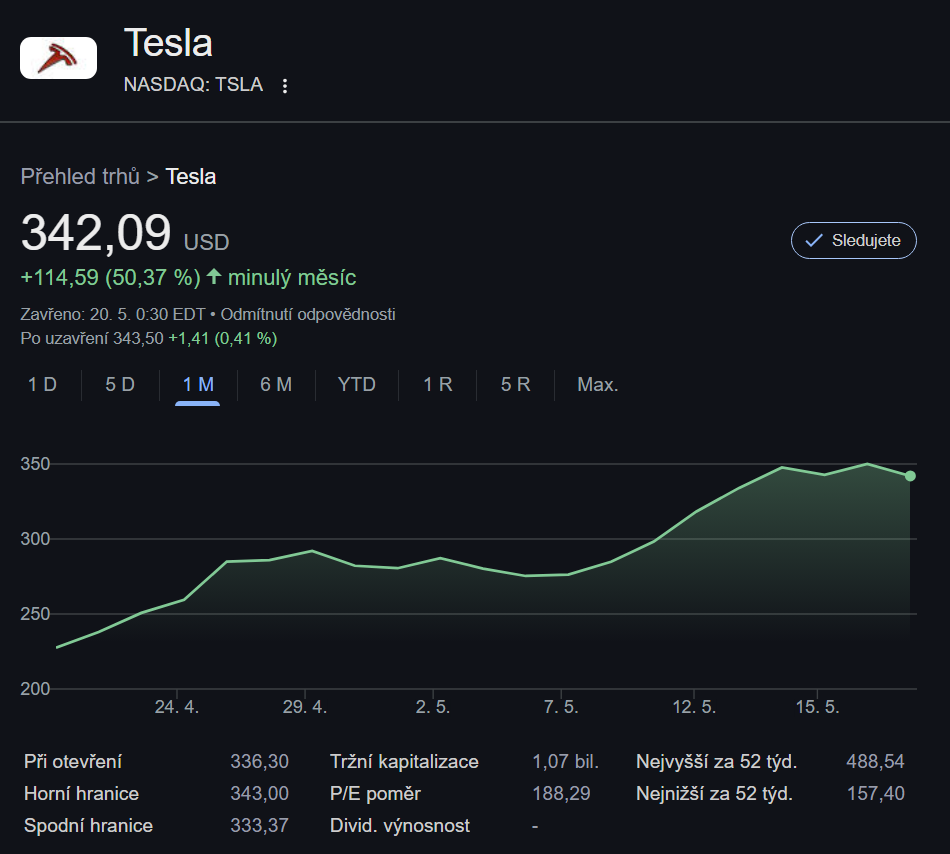The height and width of the screenshot is (854, 950).
Task: Click the NASDAQ: TSLA ticker text
Action: pyautogui.click(x=193, y=84)
